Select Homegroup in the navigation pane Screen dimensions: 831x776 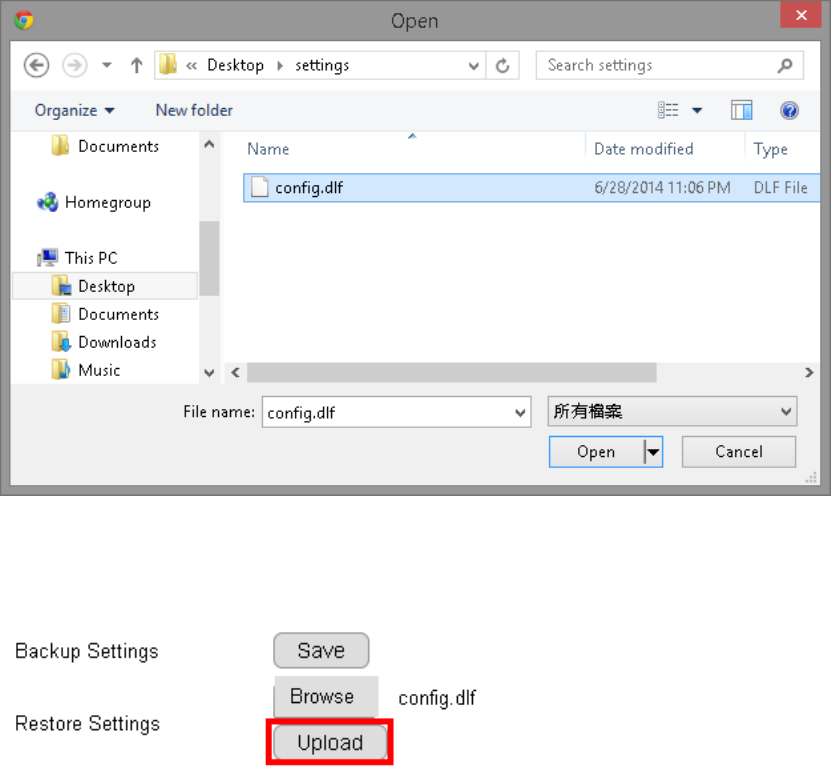click(x=108, y=202)
